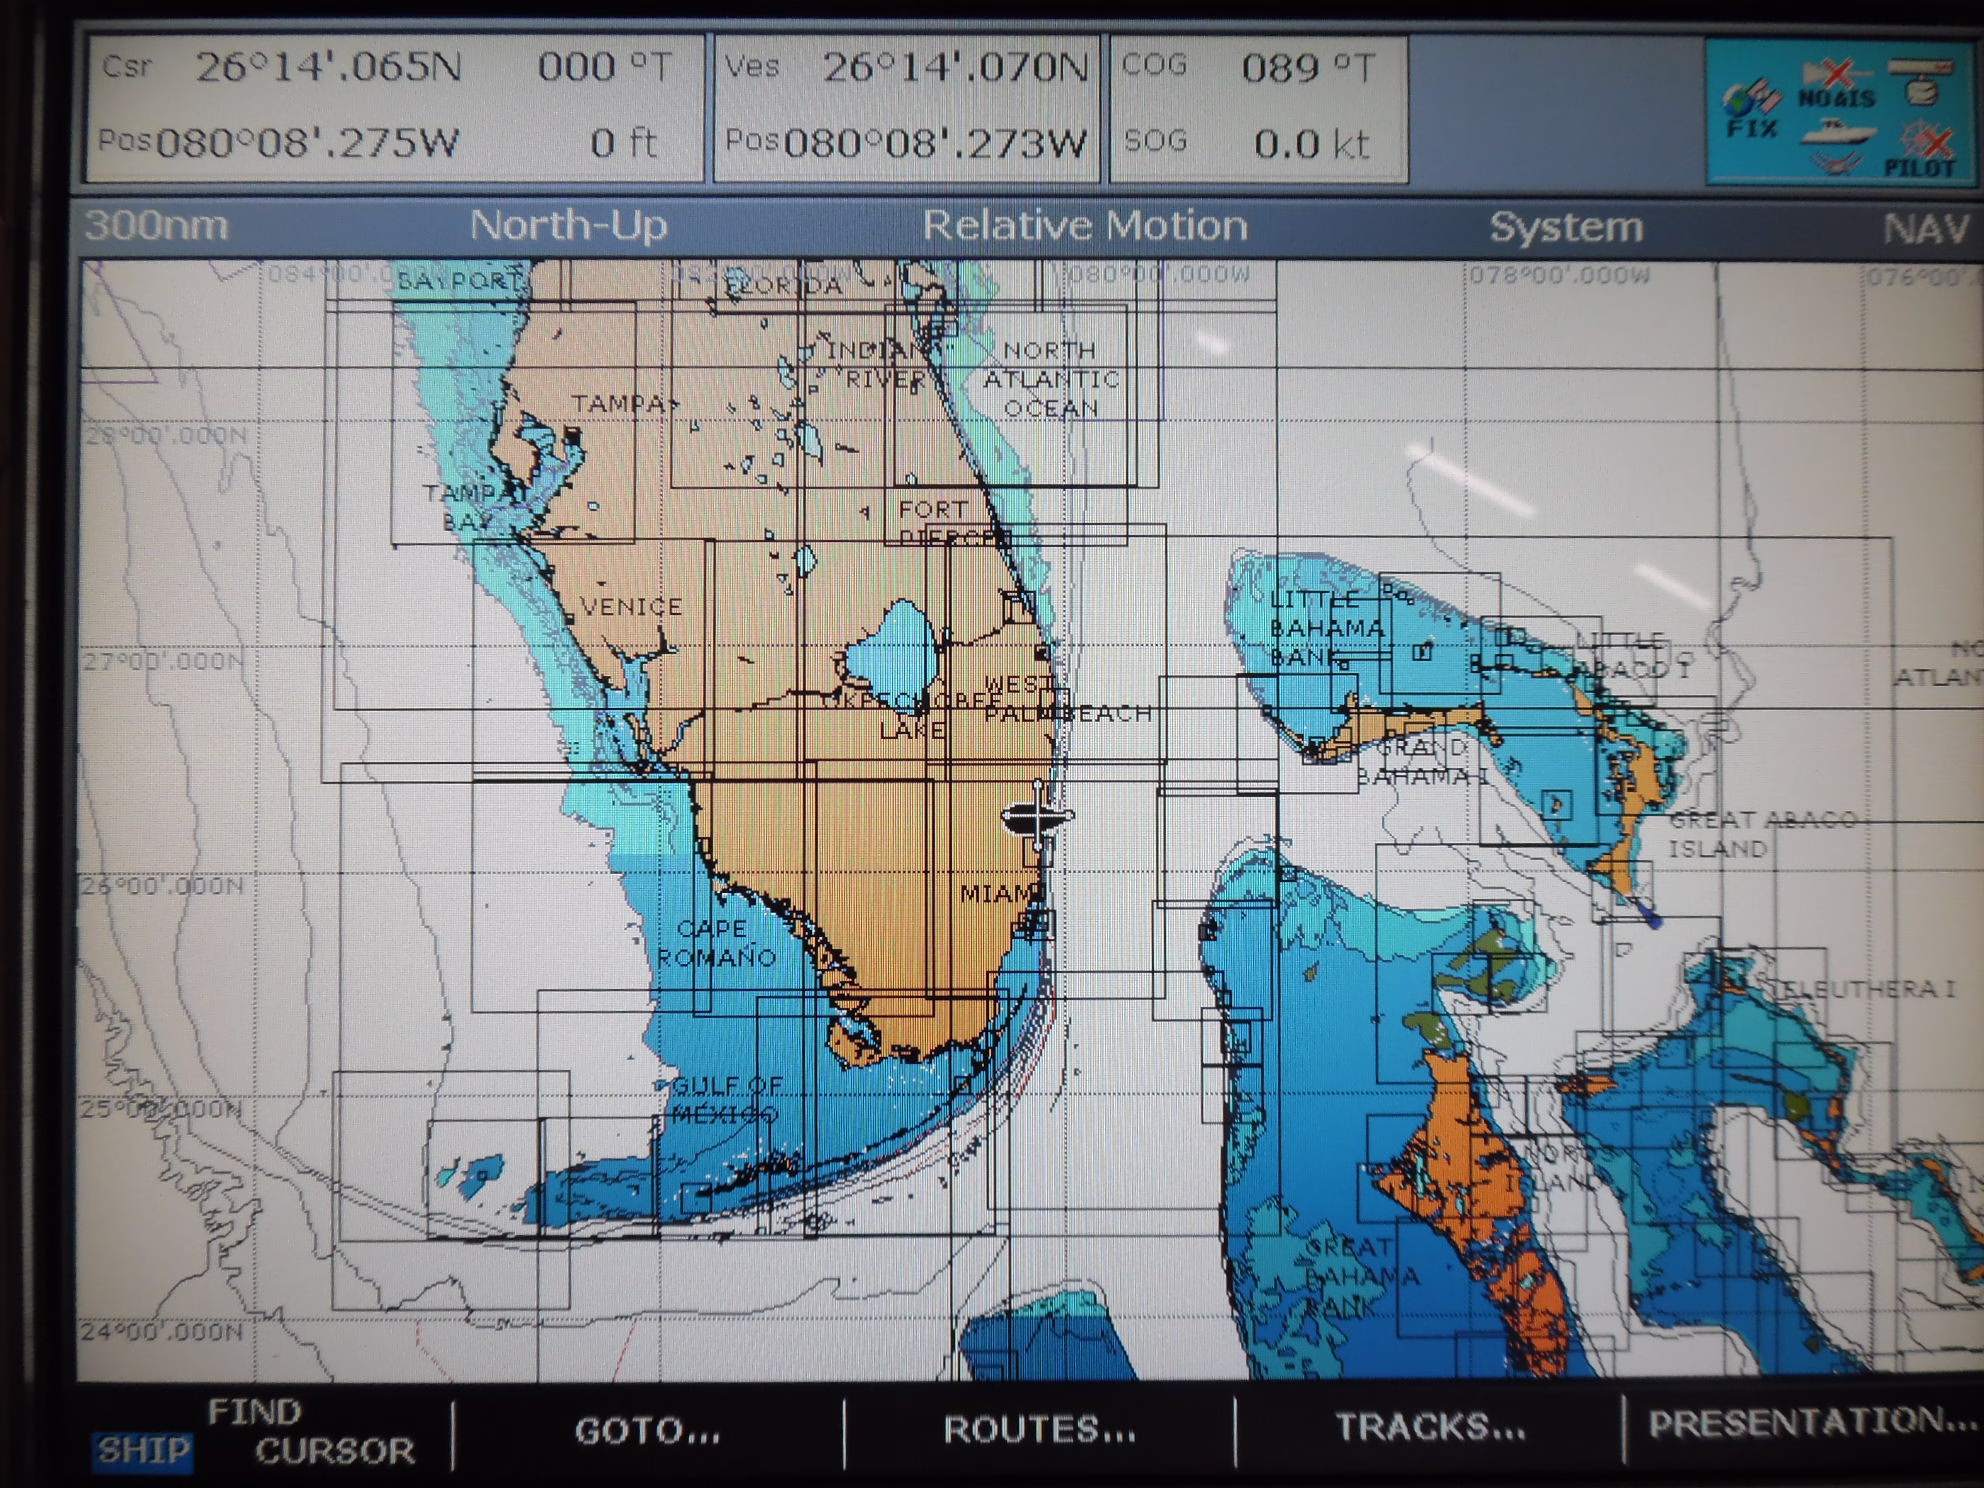Click the radar scanner status icon

point(1921,82)
